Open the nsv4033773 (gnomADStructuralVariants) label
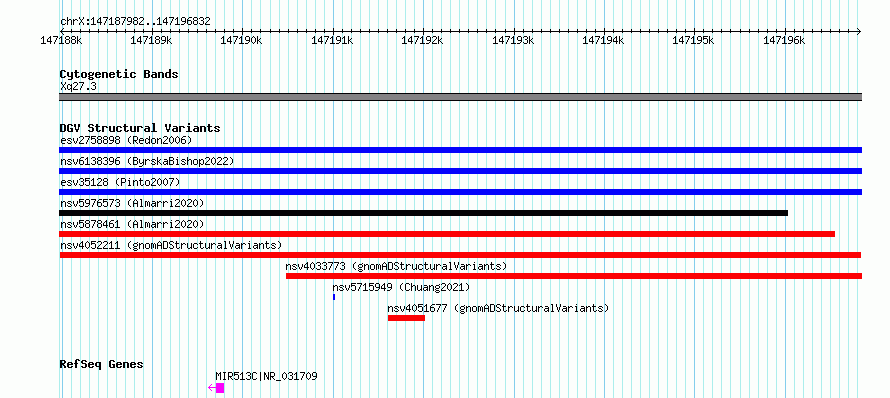The width and height of the screenshot is (890, 398). click(x=396, y=266)
